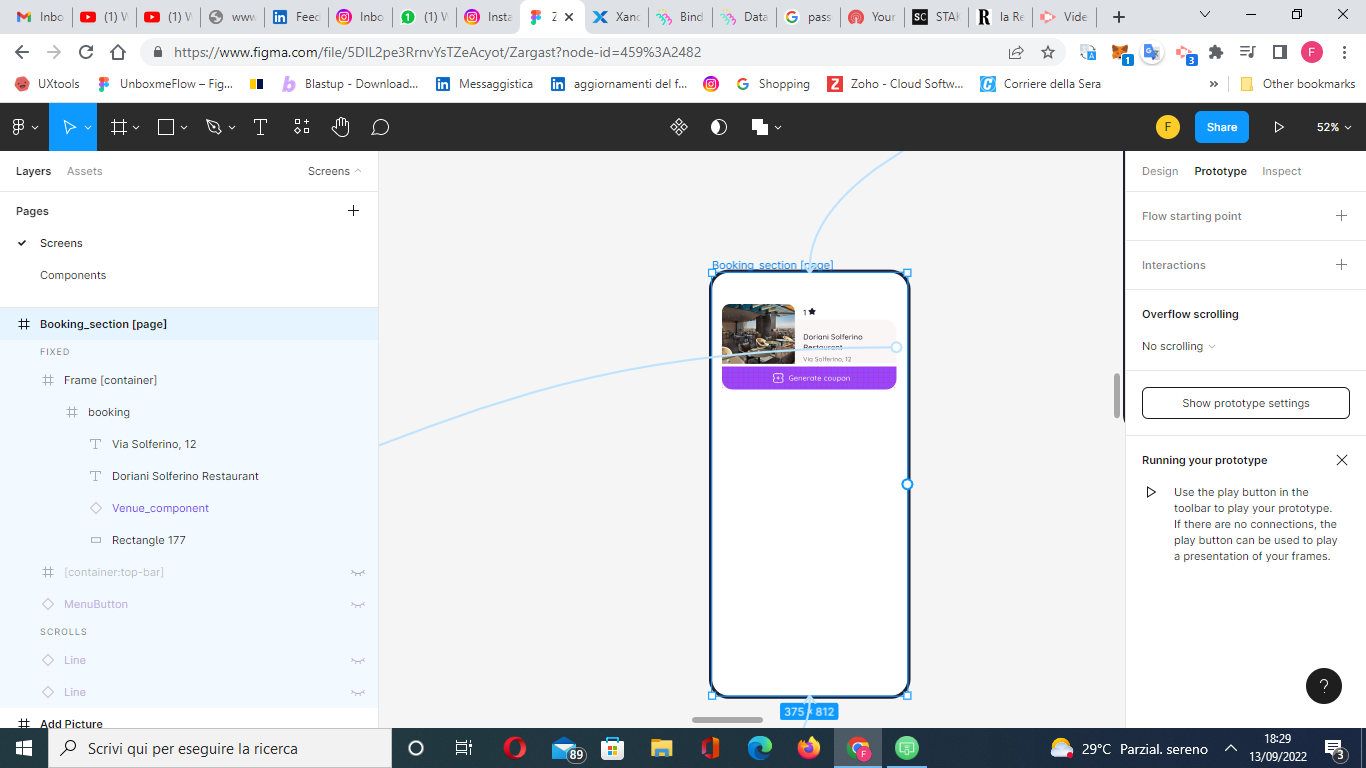1366x768 pixels.
Task: Select the Pen tool in Figma toolbar
Action: coord(213,127)
